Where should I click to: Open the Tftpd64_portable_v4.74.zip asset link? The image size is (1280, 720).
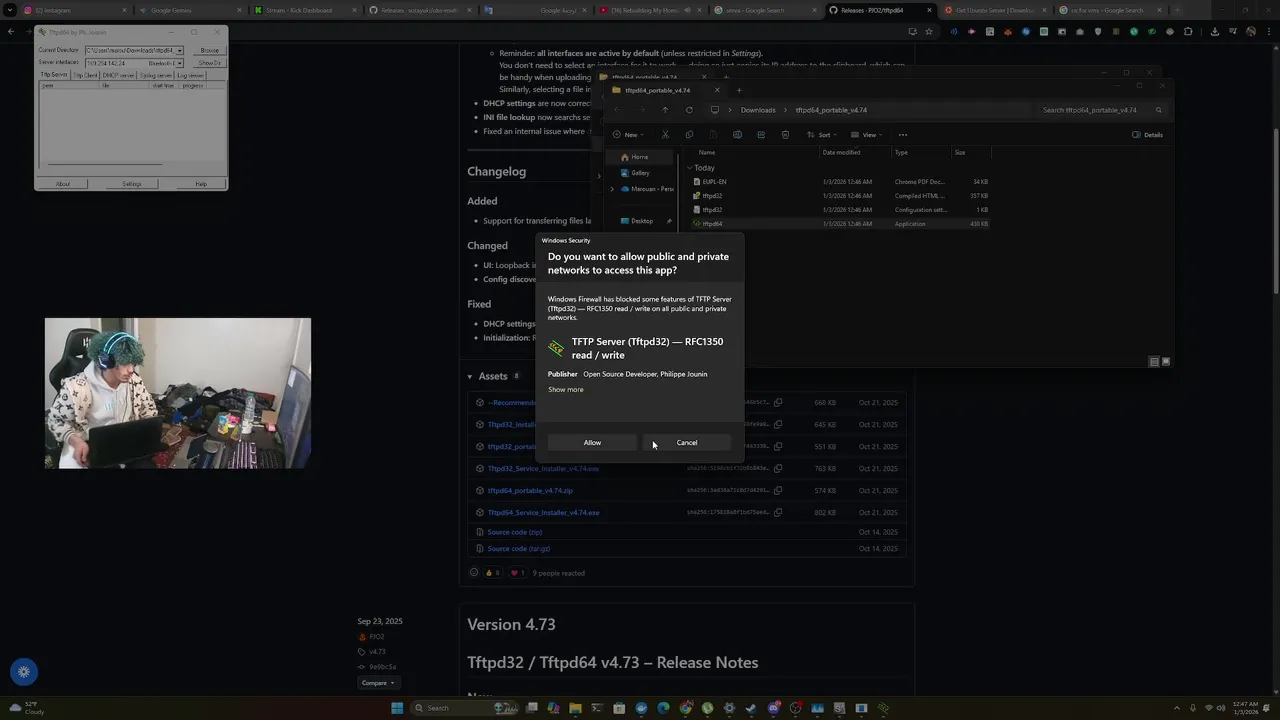tap(530, 491)
